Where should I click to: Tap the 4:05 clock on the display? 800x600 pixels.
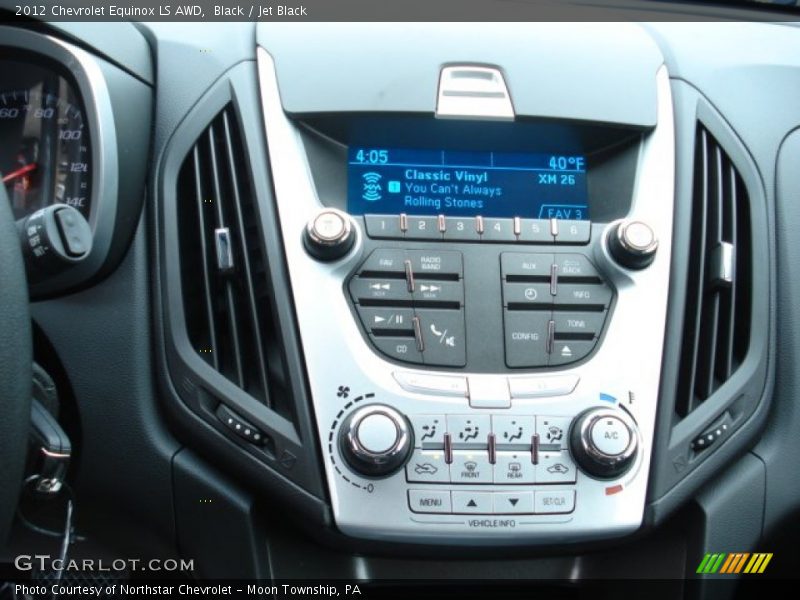pos(371,156)
